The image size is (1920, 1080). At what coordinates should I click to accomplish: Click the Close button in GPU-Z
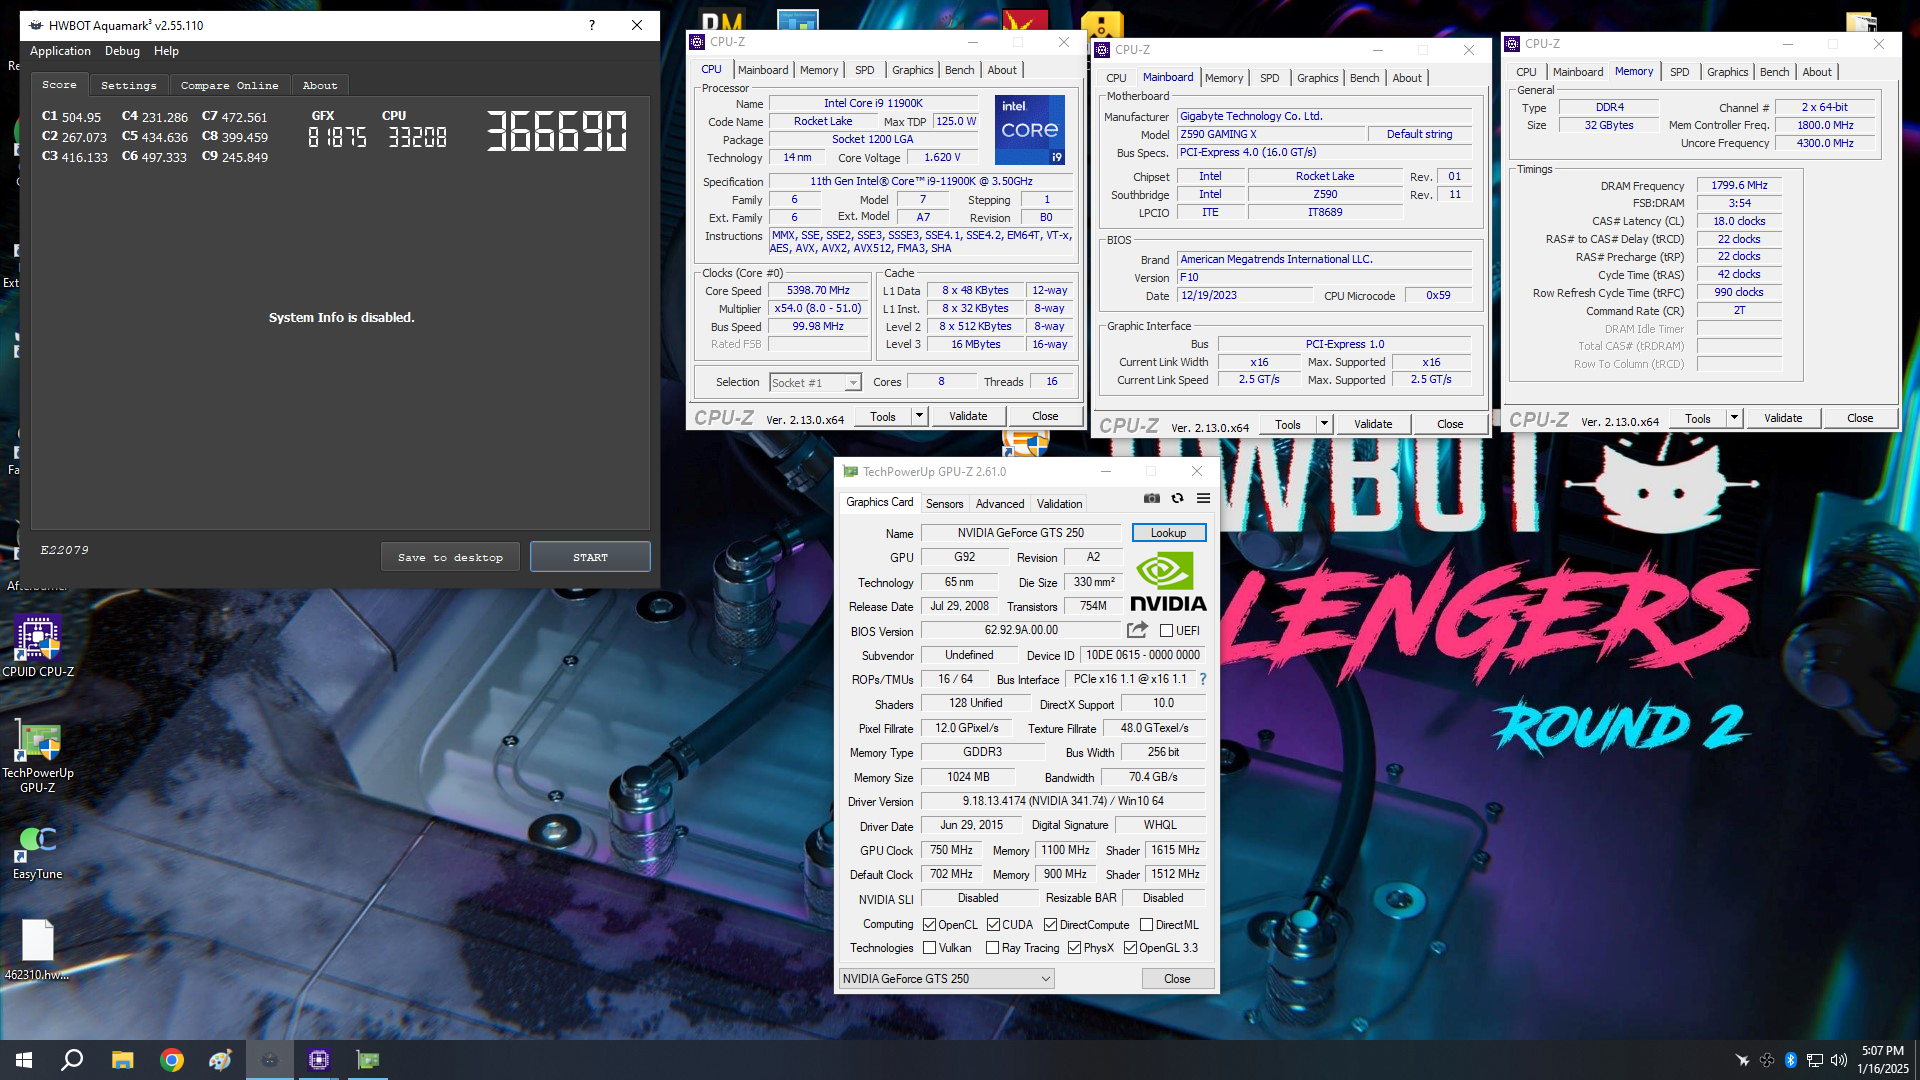[1177, 979]
